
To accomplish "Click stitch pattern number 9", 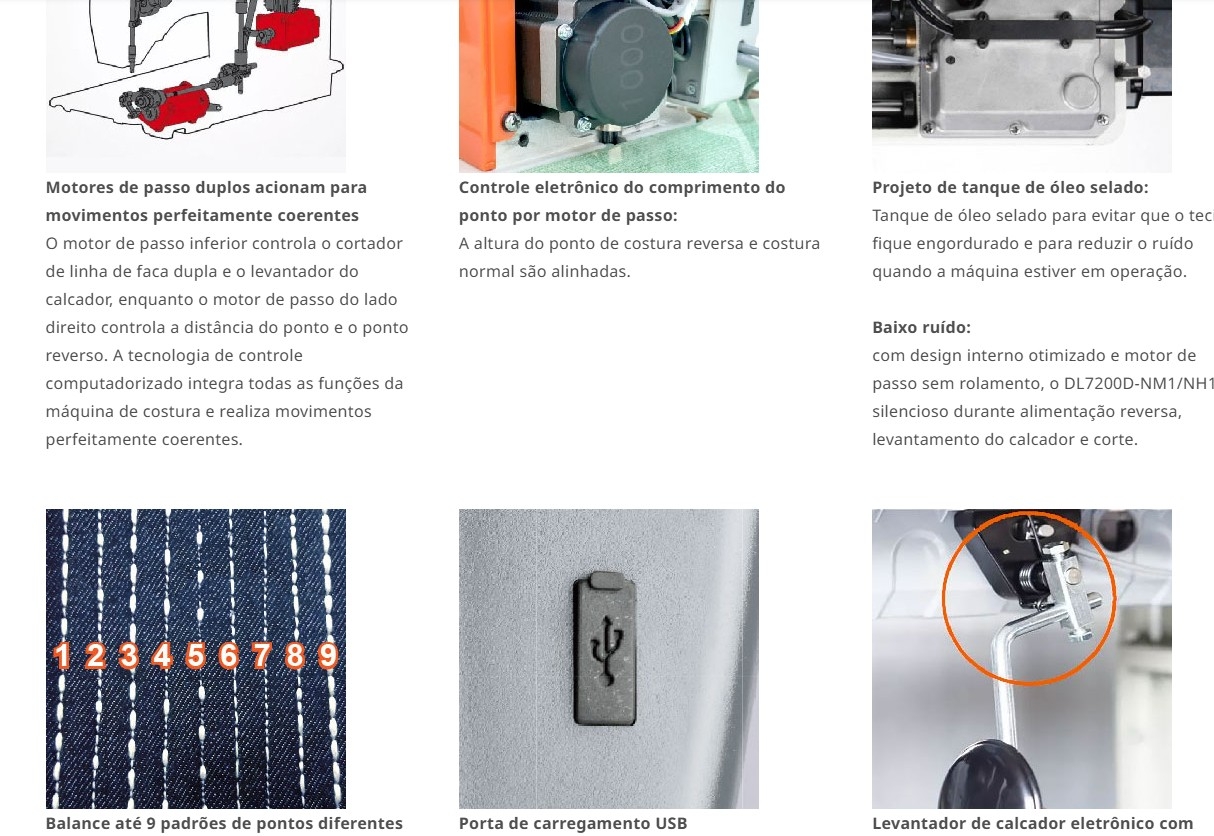I will pyautogui.click(x=328, y=656).
